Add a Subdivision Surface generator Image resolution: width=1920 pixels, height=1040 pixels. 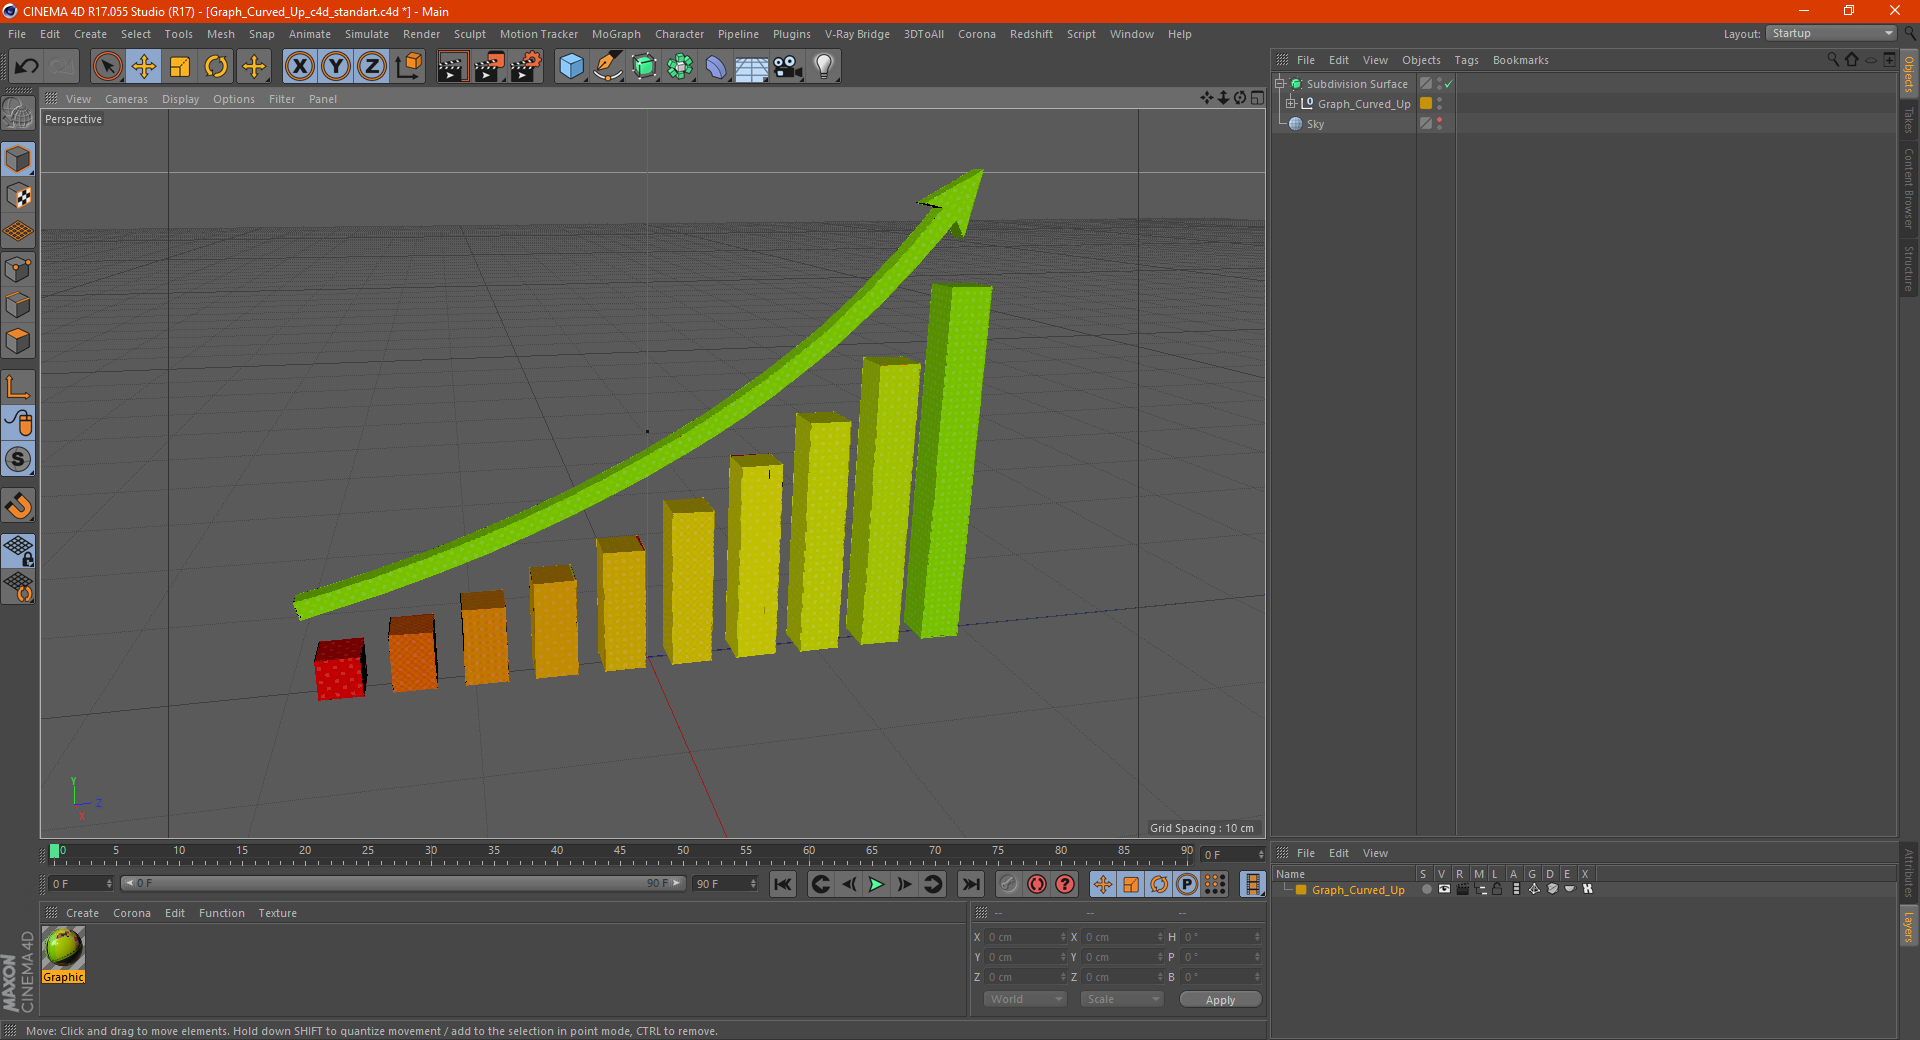[x=644, y=67]
